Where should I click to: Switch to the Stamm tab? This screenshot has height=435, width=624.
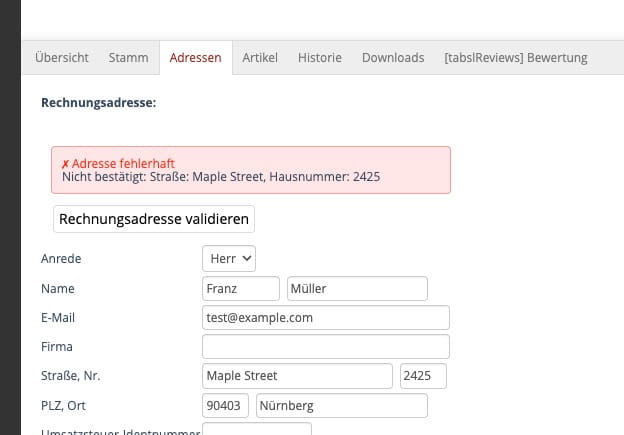pos(128,58)
